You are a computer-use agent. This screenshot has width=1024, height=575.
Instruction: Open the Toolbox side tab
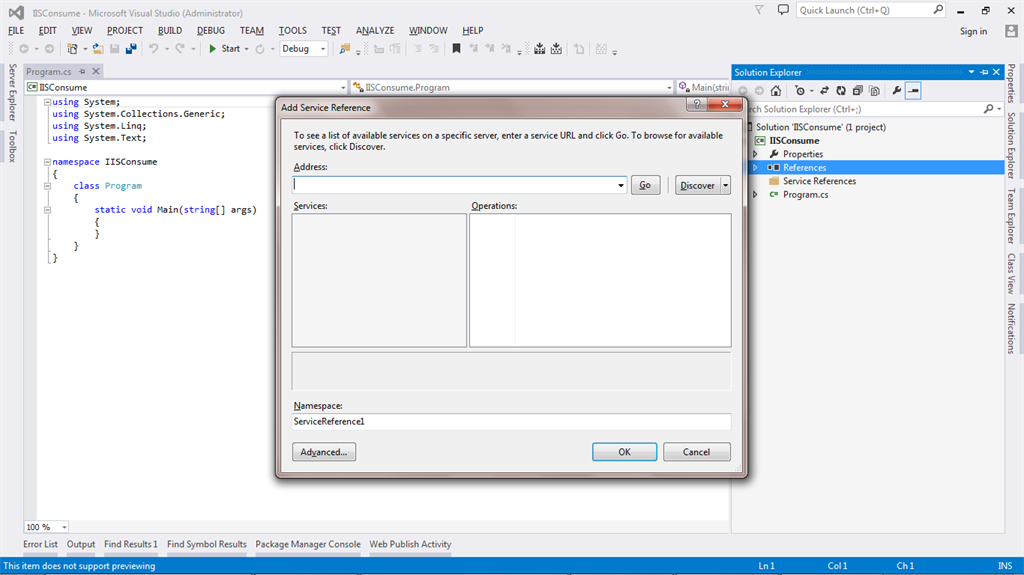pyautogui.click(x=12, y=146)
